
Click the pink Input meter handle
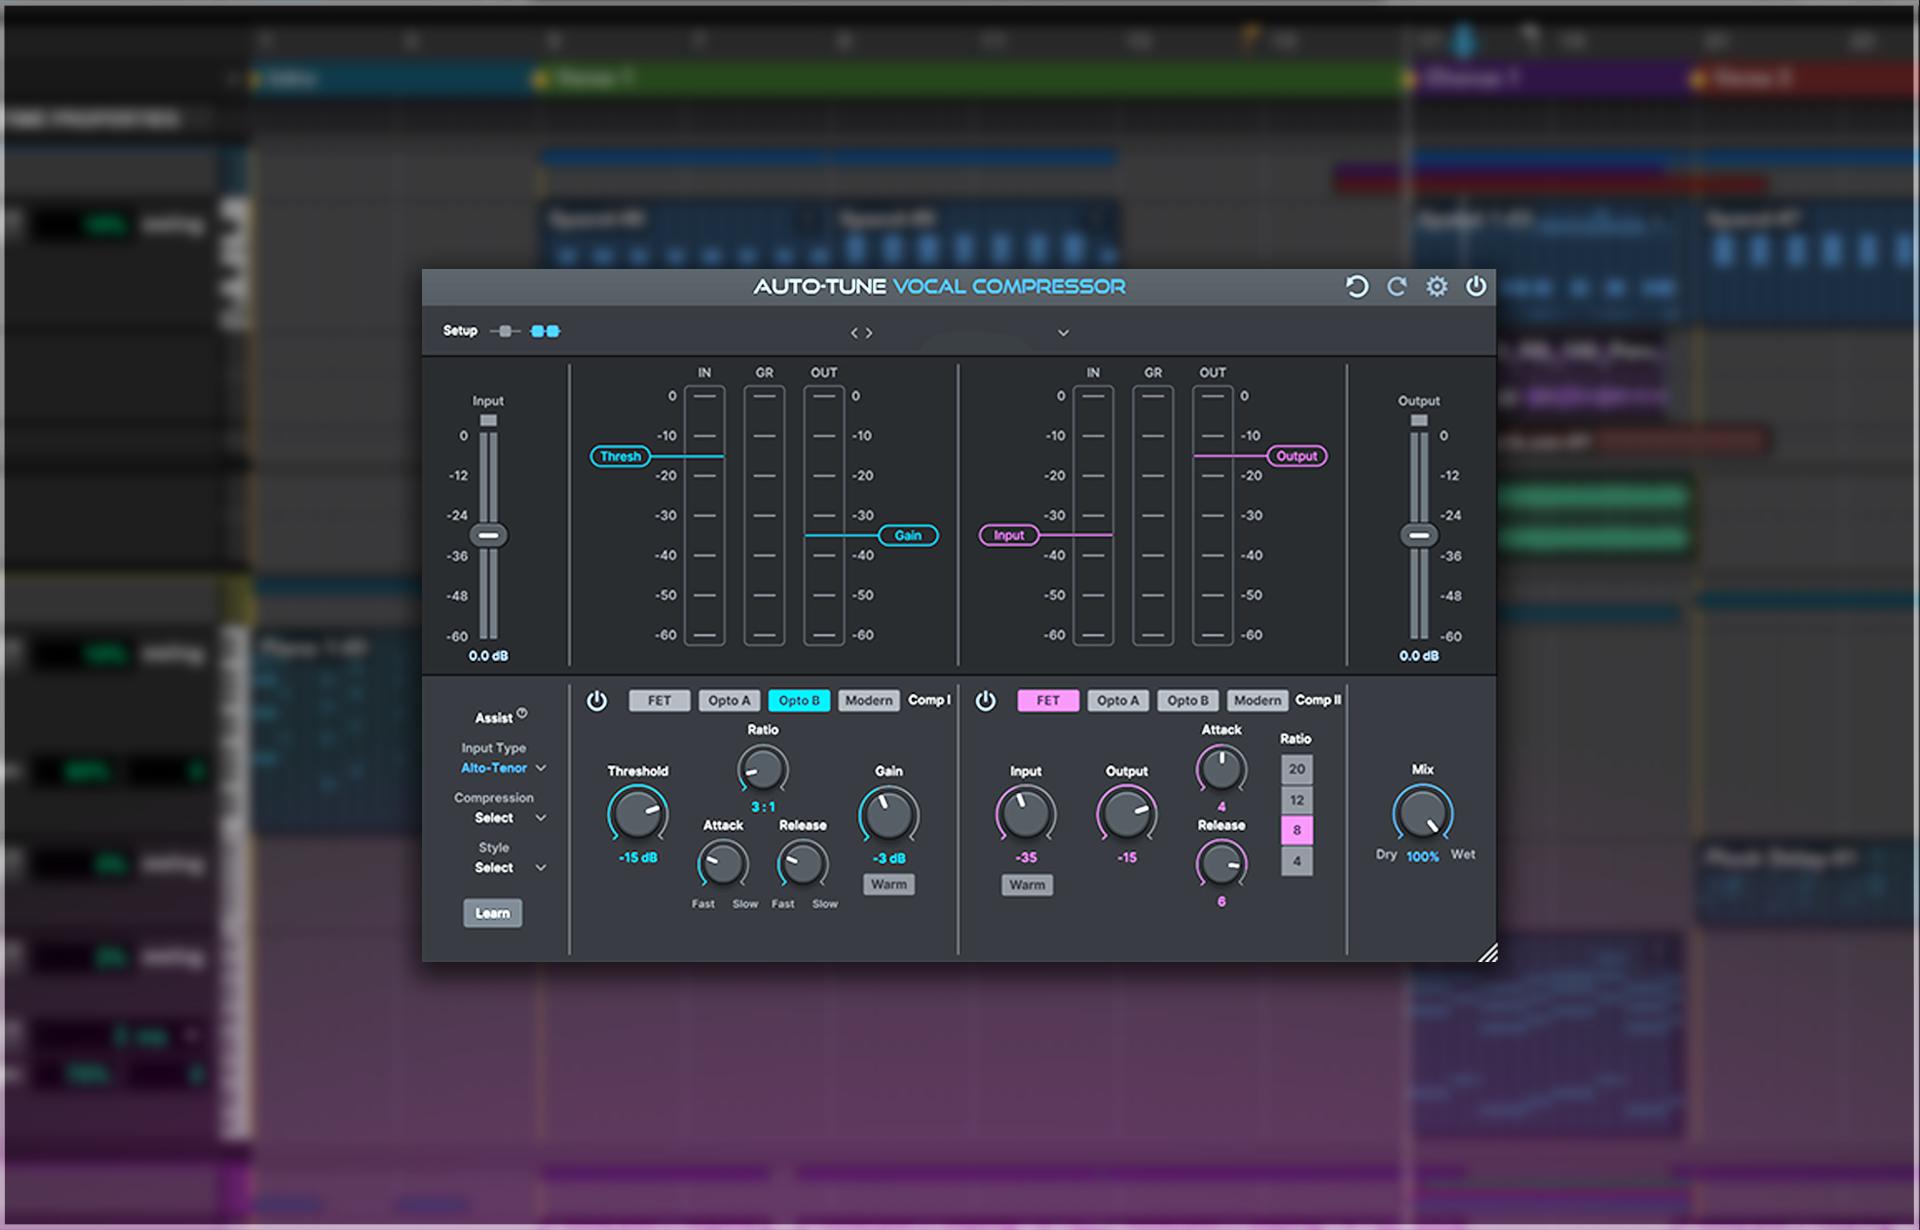tap(1009, 536)
